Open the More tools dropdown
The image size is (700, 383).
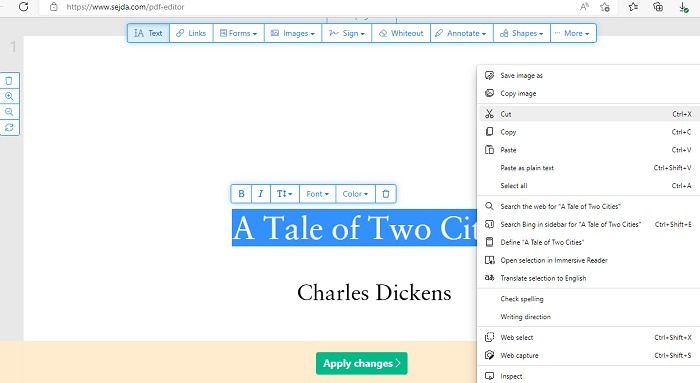pos(573,33)
